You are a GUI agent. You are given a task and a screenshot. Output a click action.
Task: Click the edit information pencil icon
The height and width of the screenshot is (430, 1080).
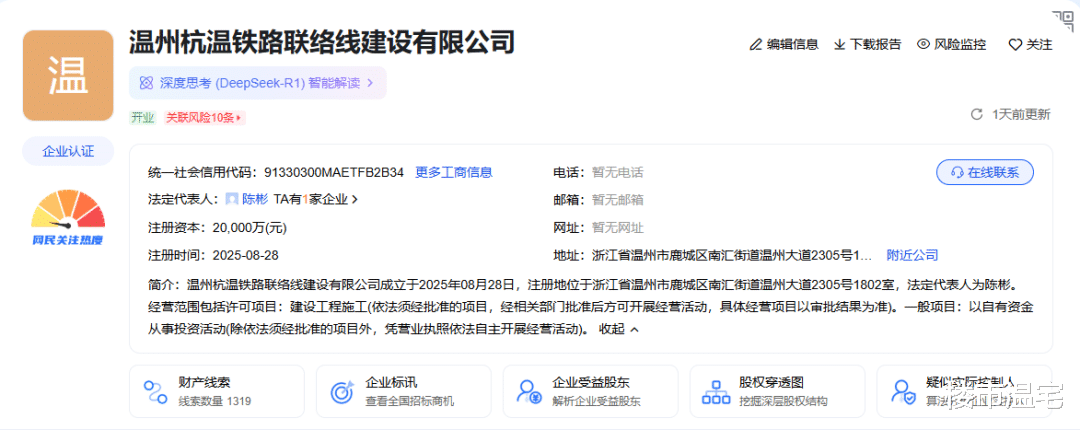(756, 45)
